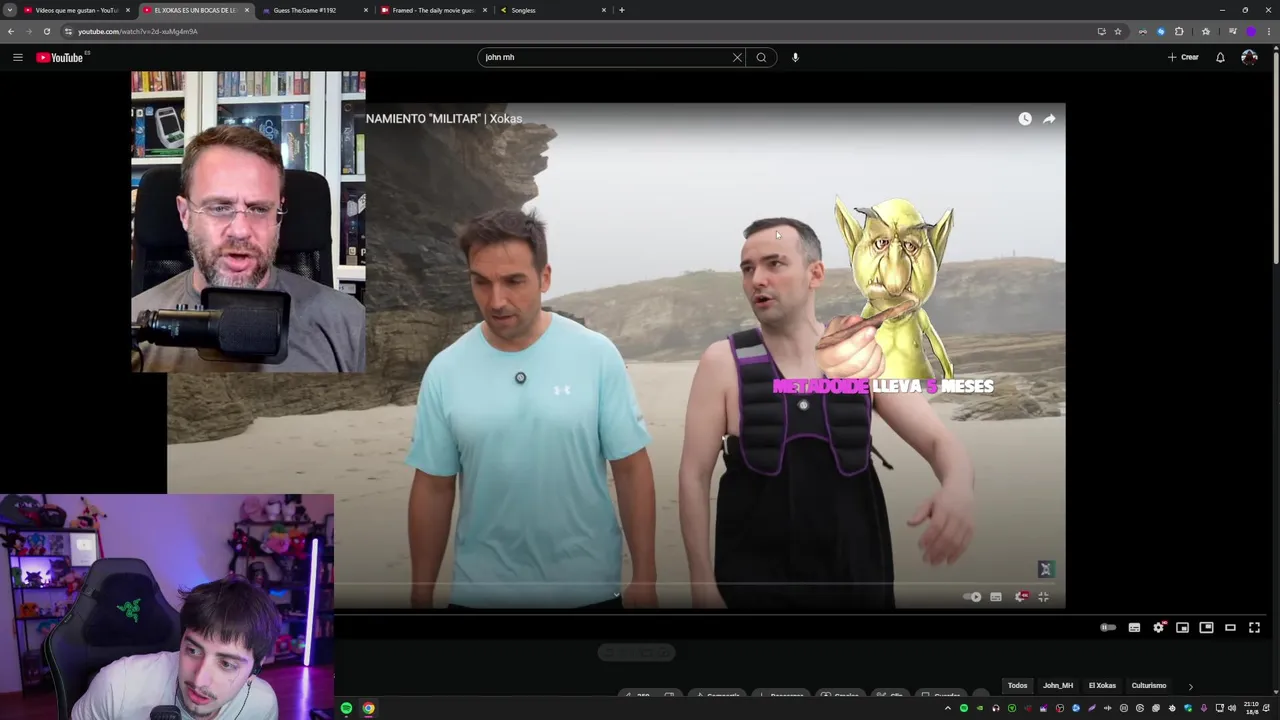Bookmark this page with star icon
Image resolution: width=1280 pixels, height=720 pixels.
[1118, 31]
